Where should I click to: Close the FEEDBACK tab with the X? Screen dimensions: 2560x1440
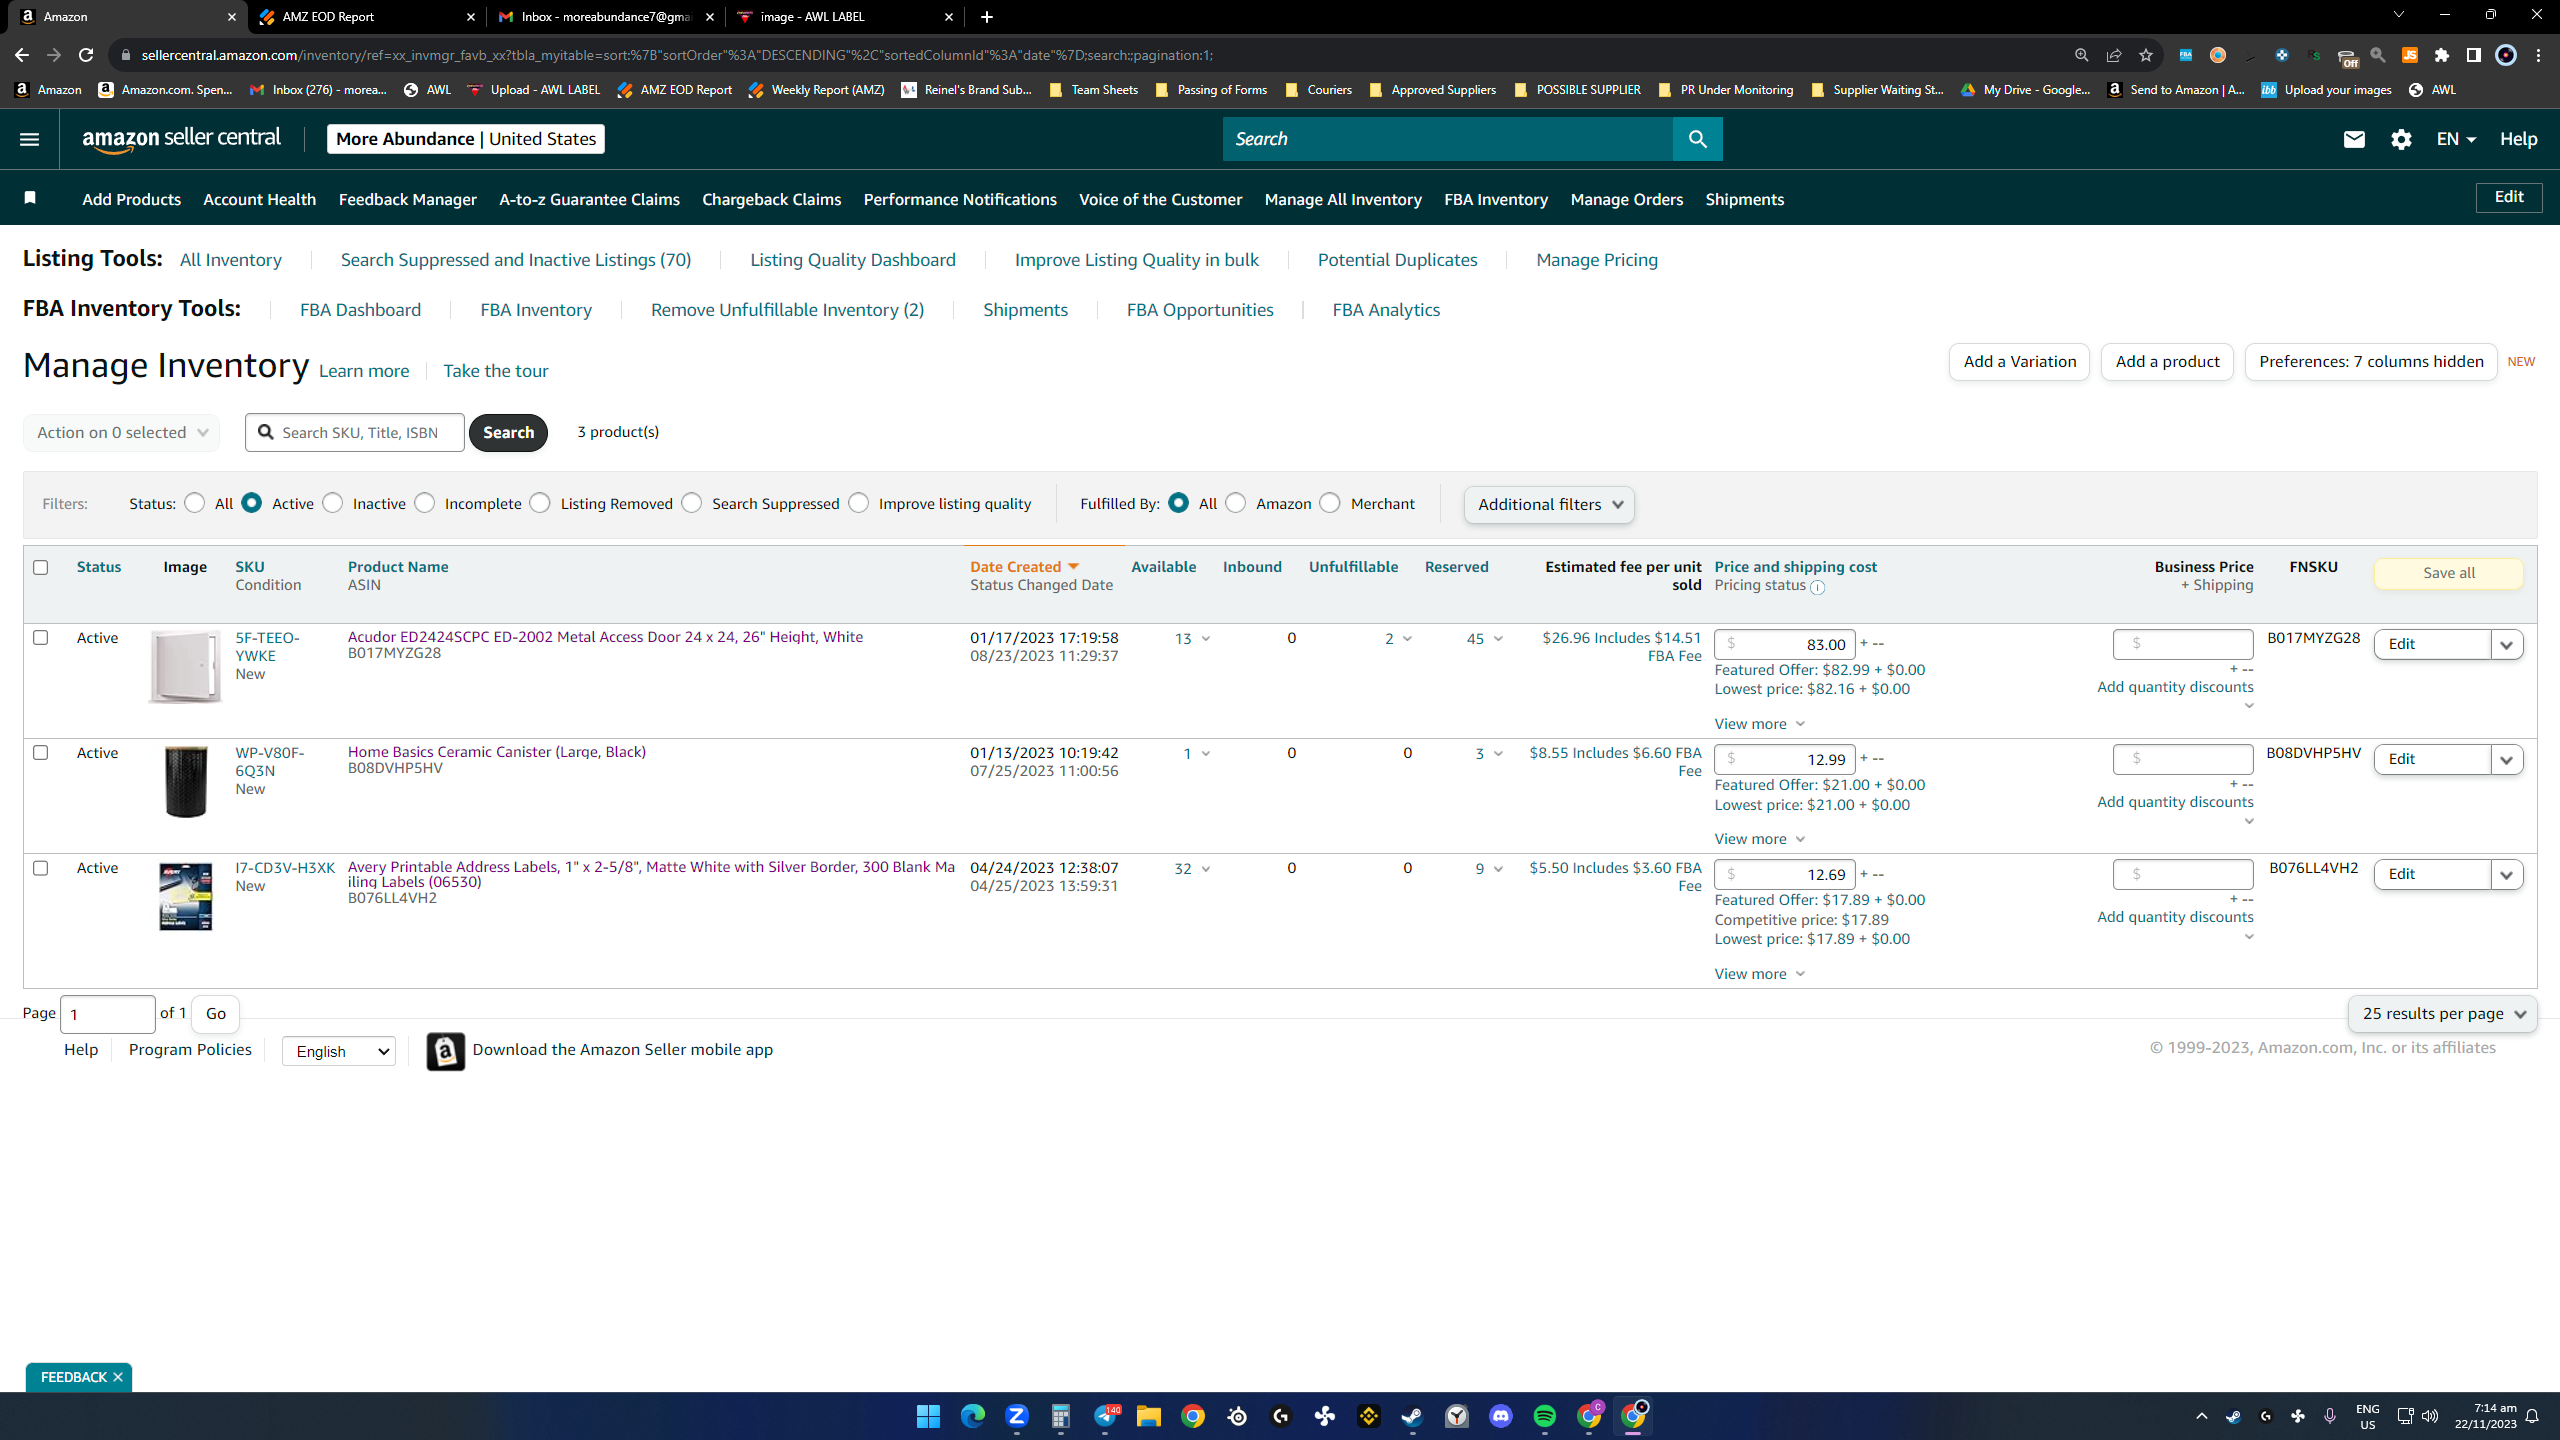tap(118, 1377)
